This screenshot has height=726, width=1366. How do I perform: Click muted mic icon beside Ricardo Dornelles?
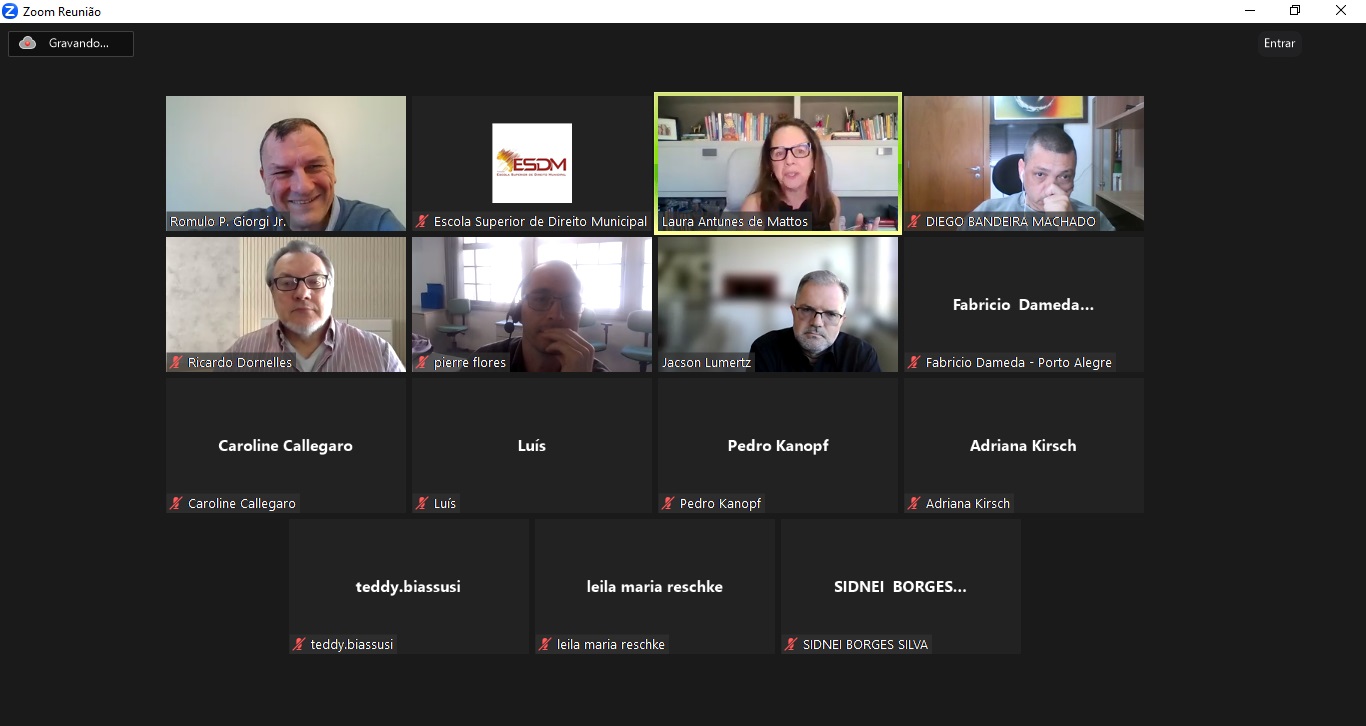176,362
